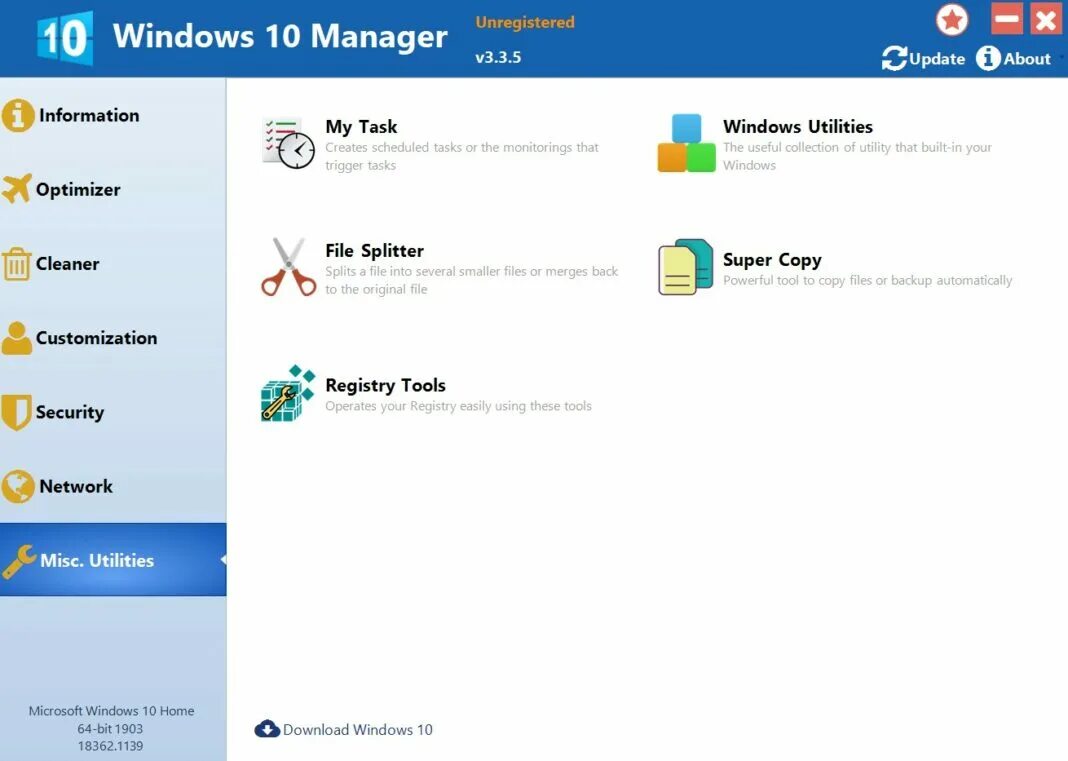1068x761 pixels.
Task: Click the Optimizer airplane icon
Action: (17, 189)
